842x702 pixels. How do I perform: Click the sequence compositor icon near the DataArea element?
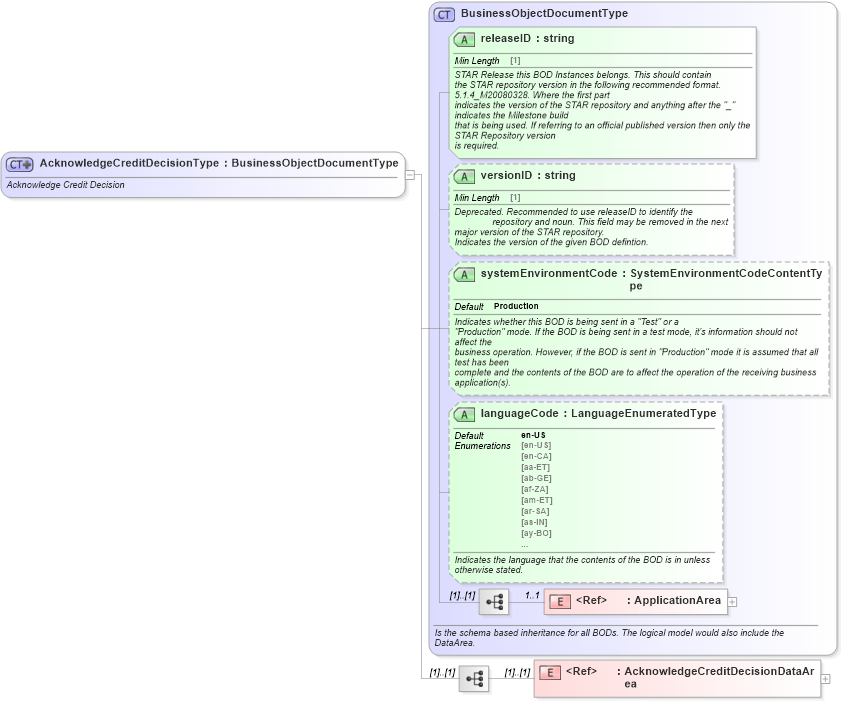tap(474, 678)
